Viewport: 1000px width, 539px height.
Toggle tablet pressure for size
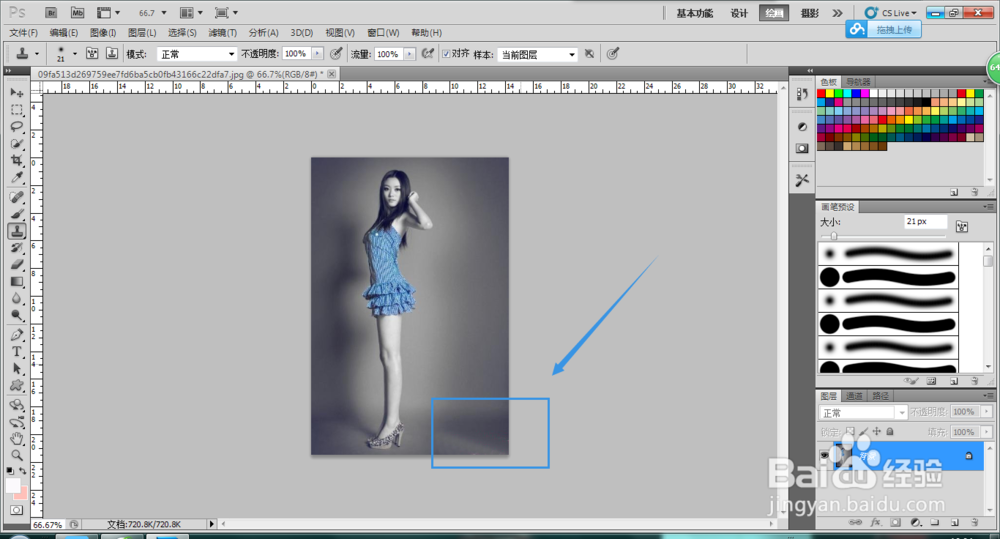(613, 54)
